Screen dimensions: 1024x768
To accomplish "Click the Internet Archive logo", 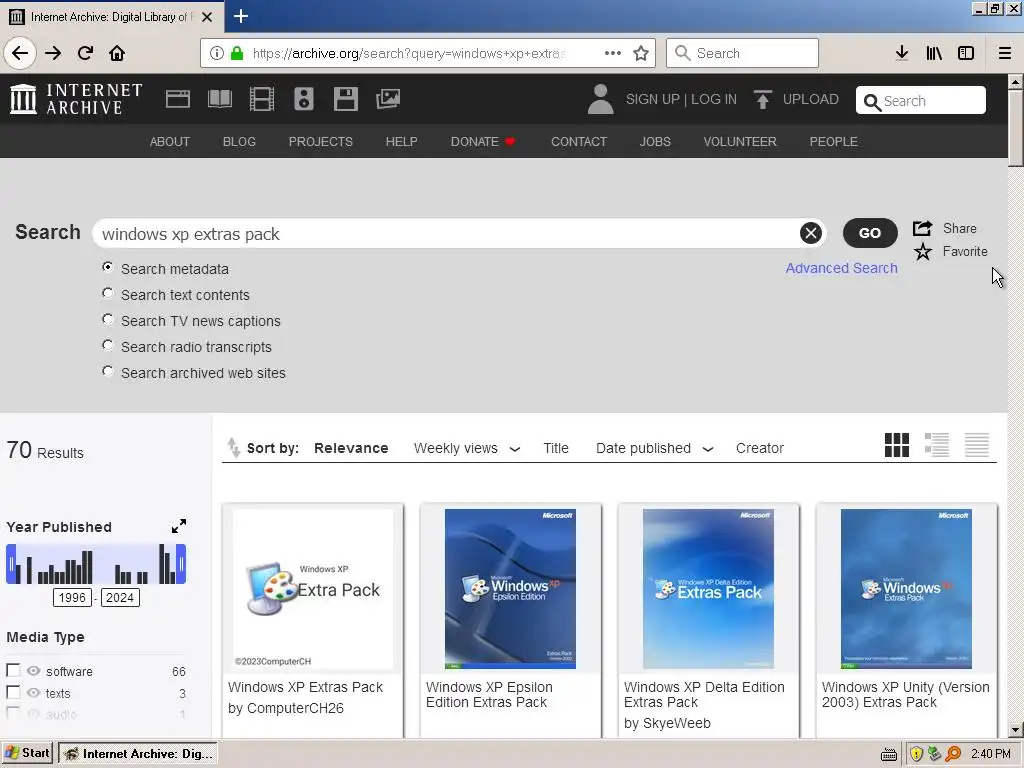I will (x=76, y=99).
